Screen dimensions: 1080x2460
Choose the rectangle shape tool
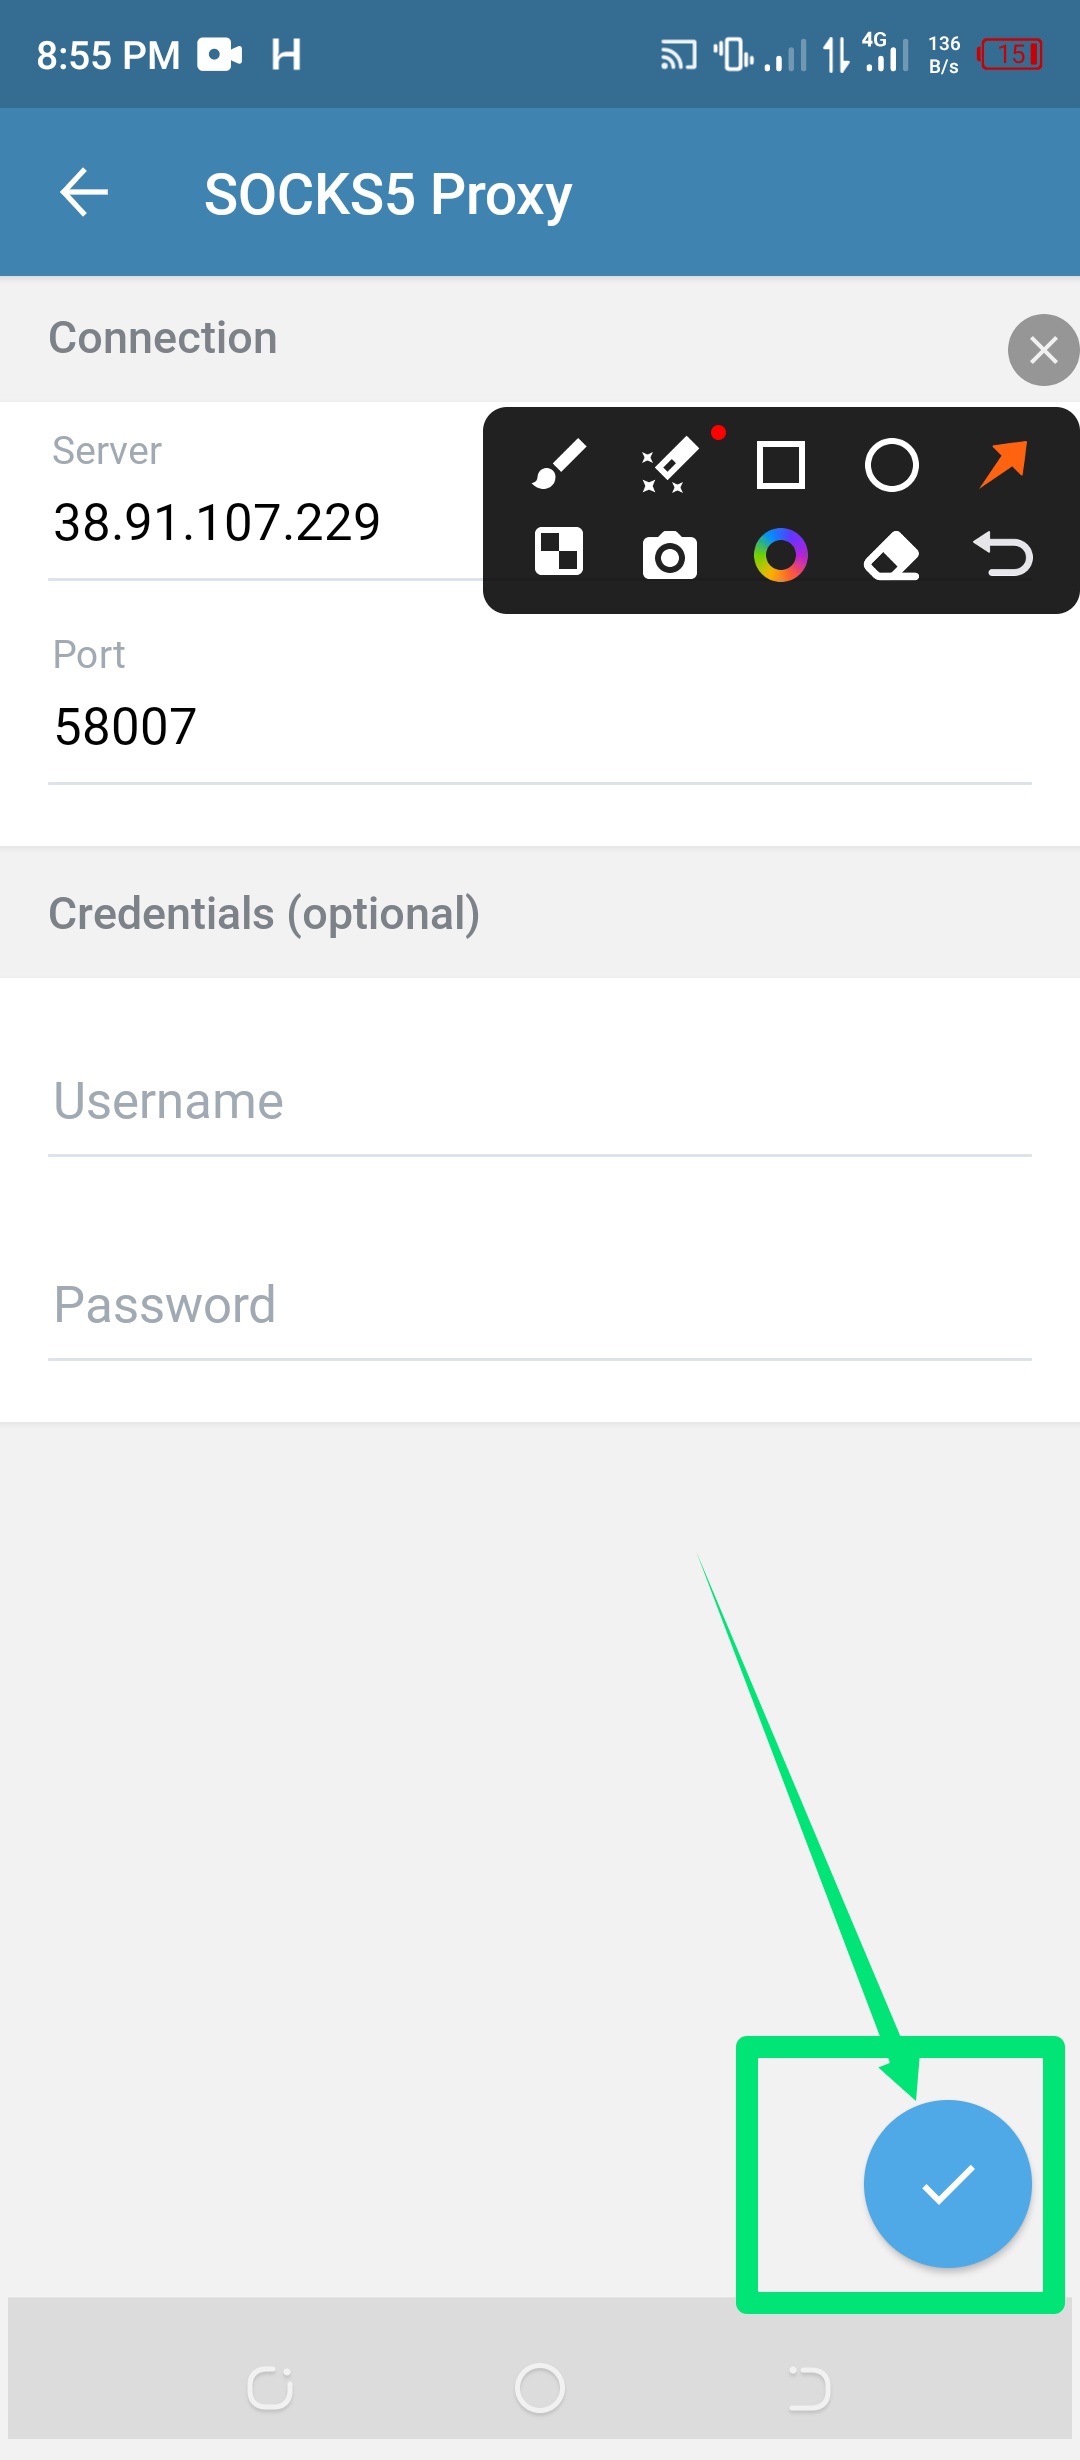tap(780, 465)
